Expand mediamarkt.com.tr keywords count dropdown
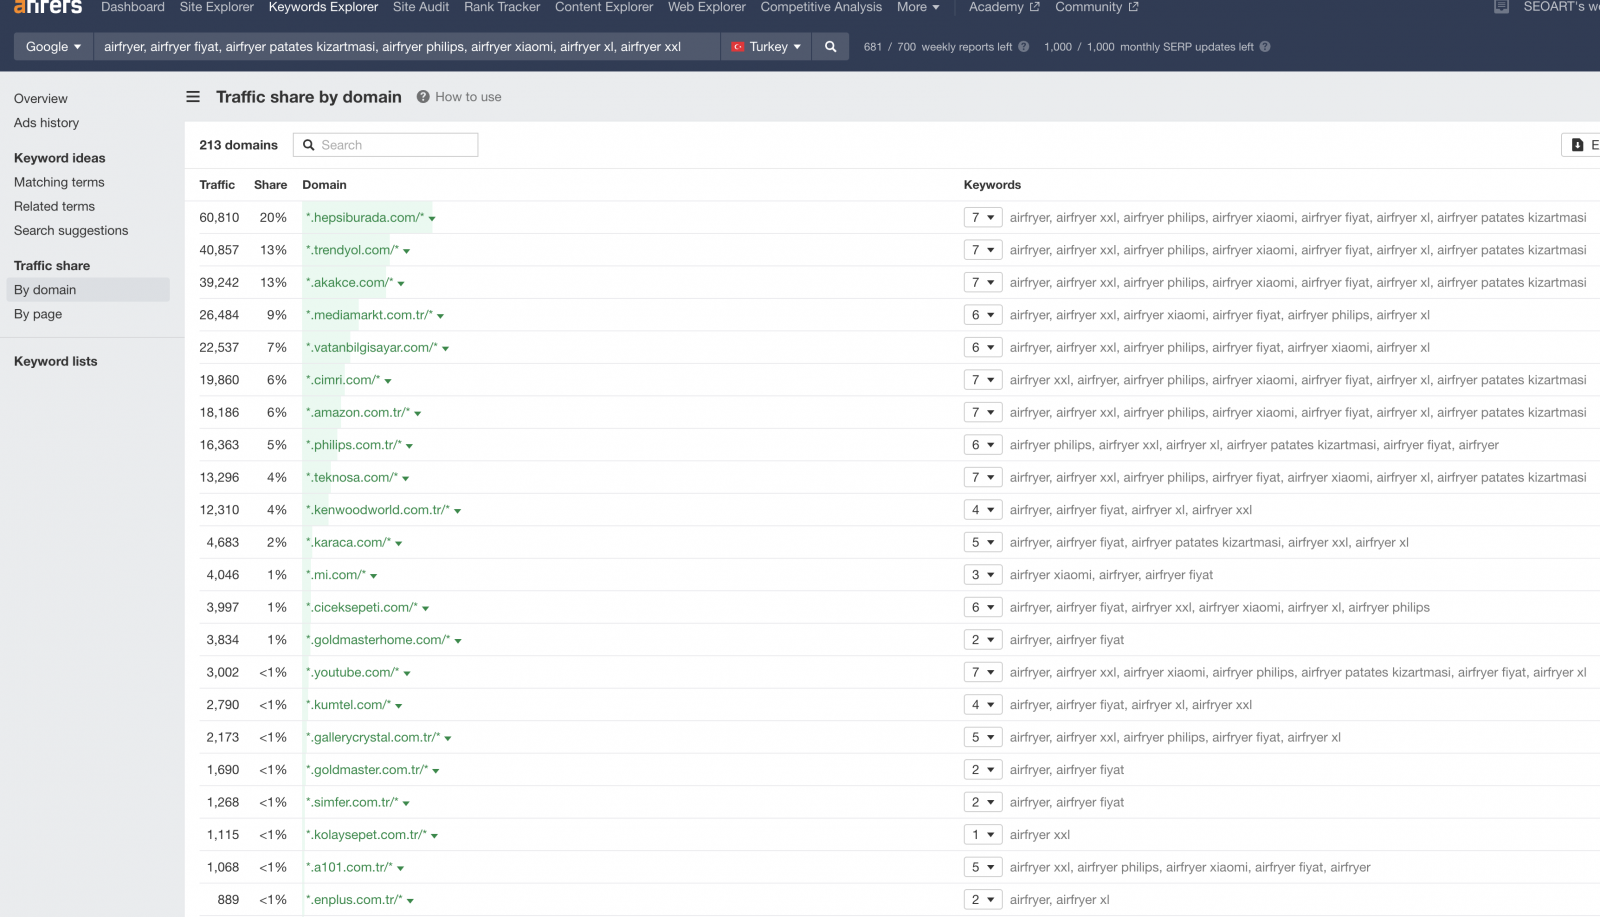Image resolution: width=1600 pixels, height=917 pixels. [x=982, y=315]
